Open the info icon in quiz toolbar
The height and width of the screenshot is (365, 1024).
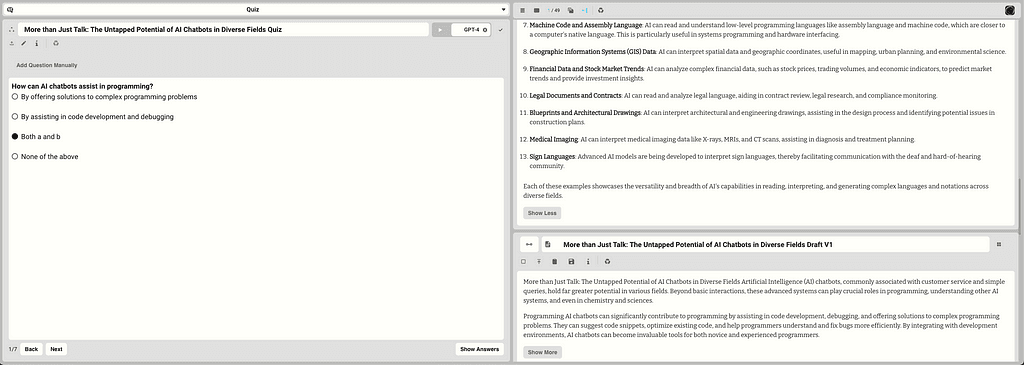(x=37, y=44)
